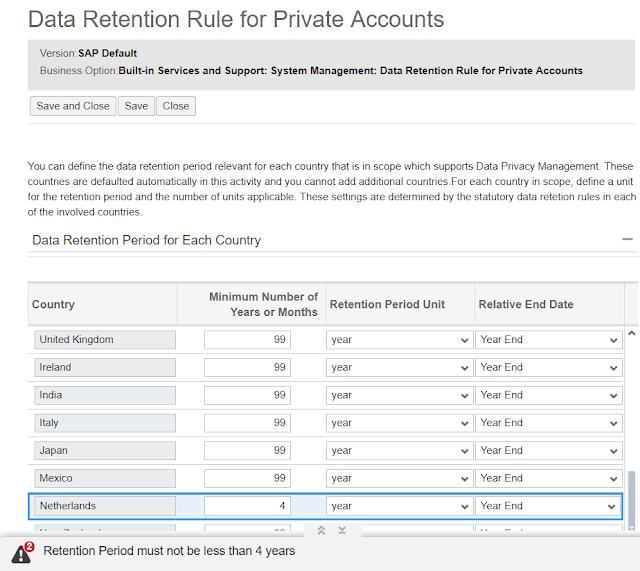Click the Close button in toolbar
This screenshot has width=640, height=571.
point(176,106)
